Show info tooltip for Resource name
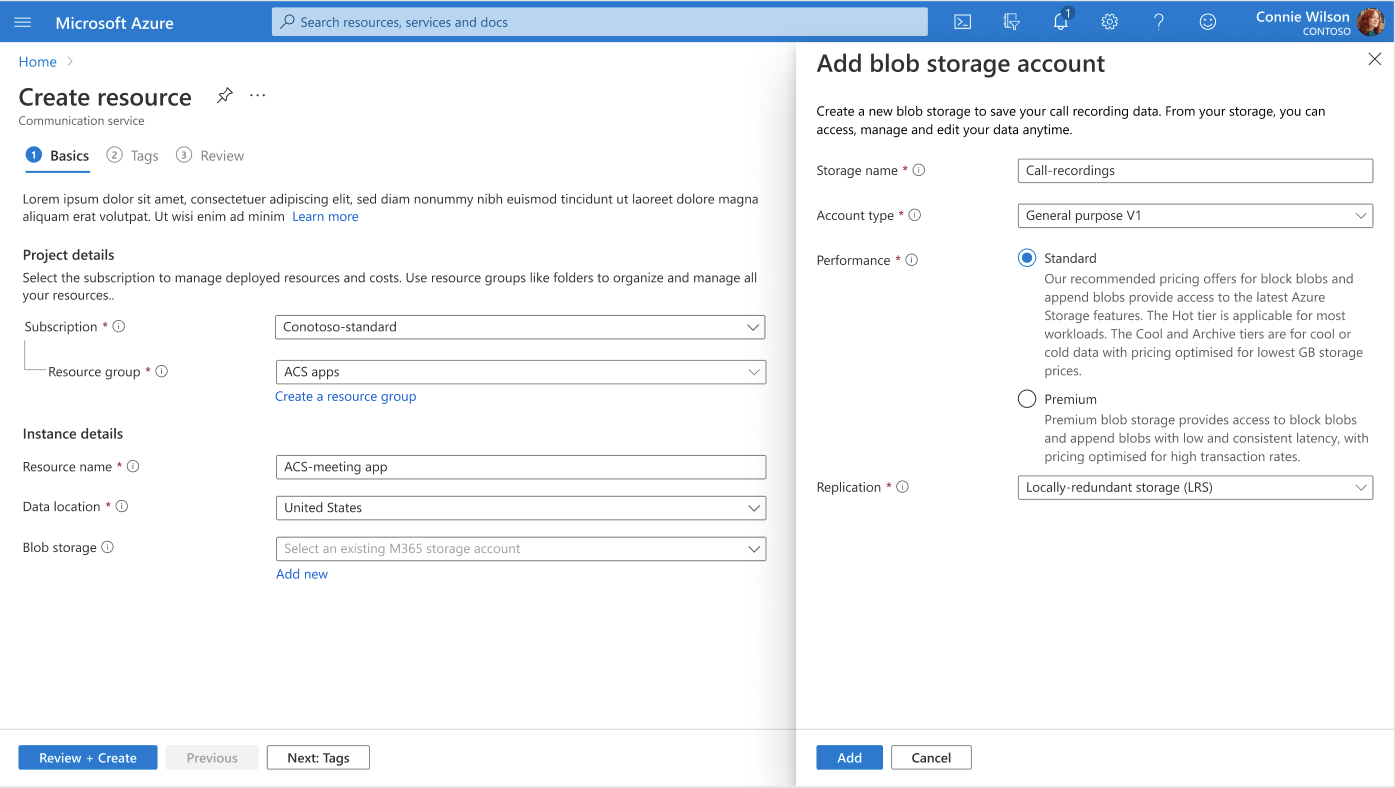This screenshot has height=788, width=1395. [x=133, y=466]
